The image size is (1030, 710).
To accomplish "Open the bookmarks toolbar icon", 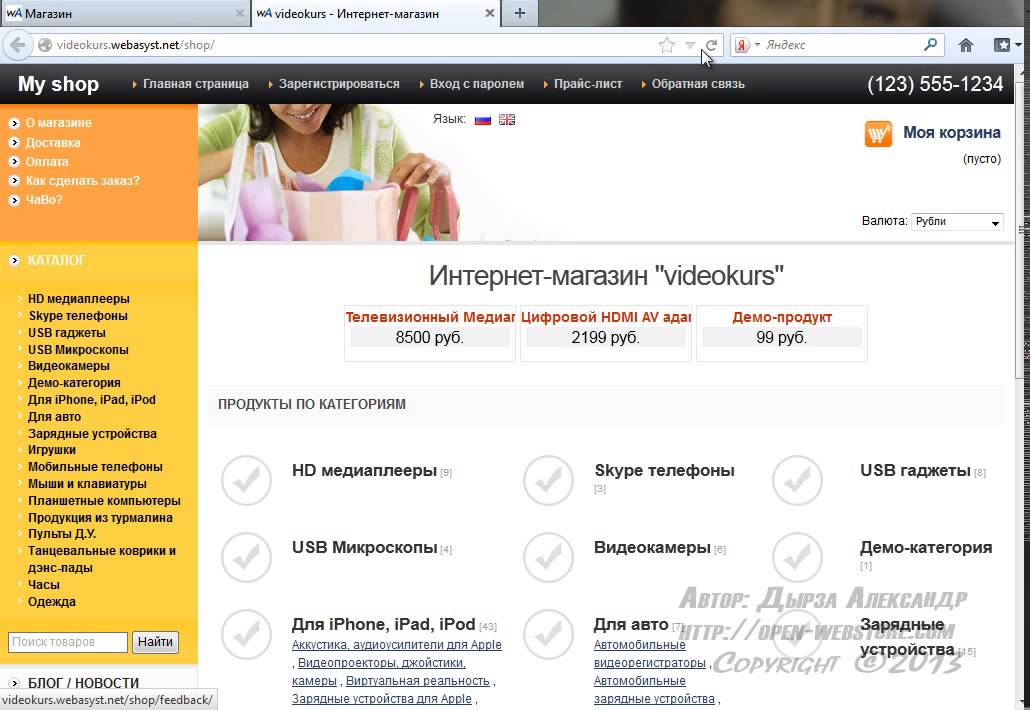I will tap(1002, 45).
